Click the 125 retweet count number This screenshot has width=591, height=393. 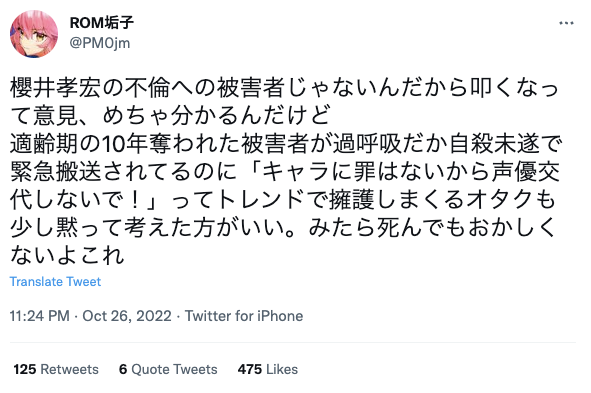[x=25, y=369]
